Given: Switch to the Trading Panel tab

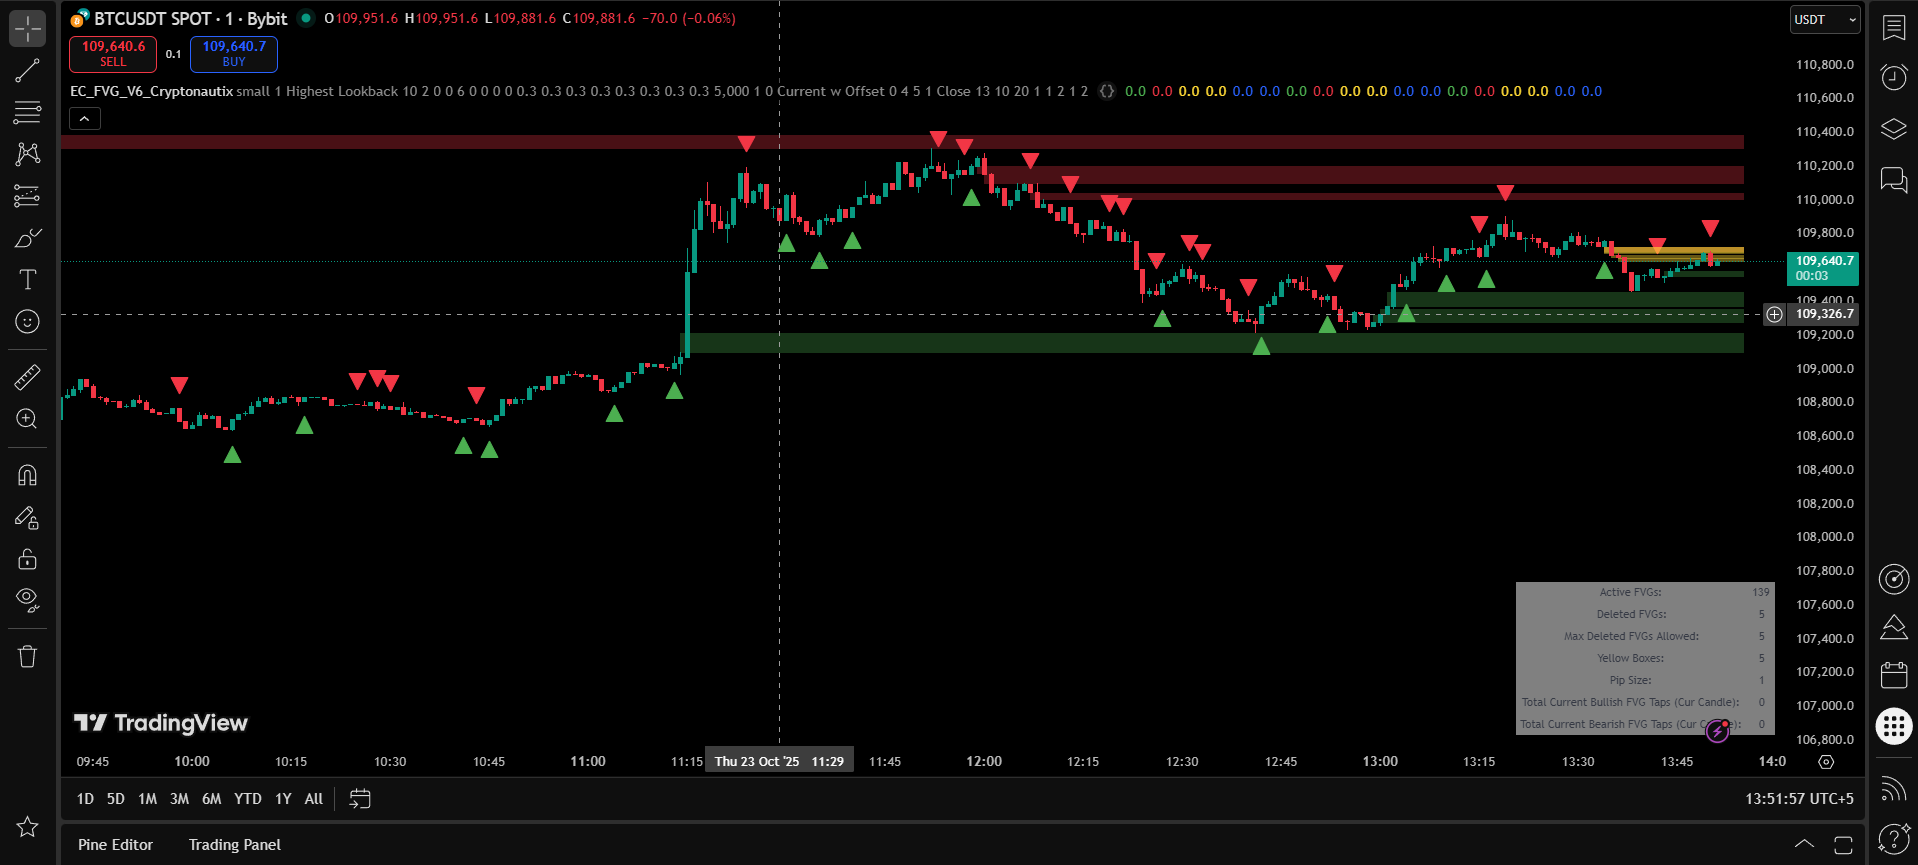Looking at the screenshot, I should pyautogui.click(x=234, y=845).
